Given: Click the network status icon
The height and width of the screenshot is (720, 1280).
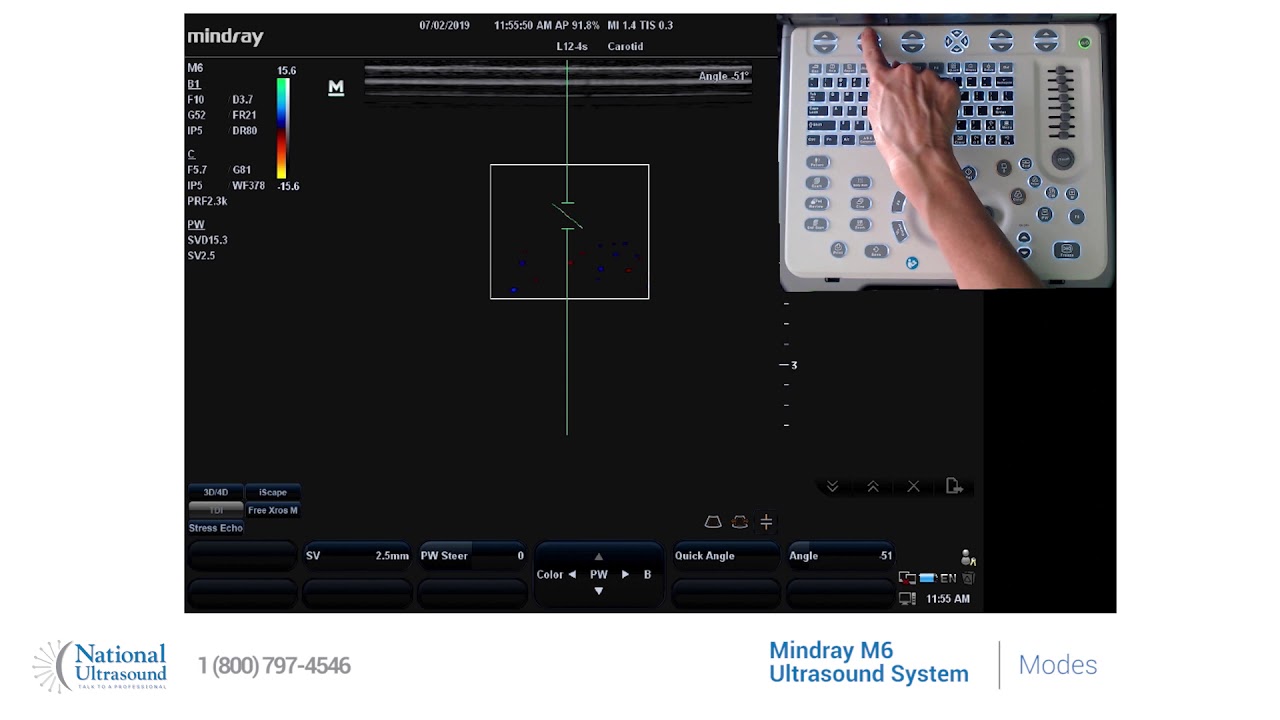Looking at the screenshot, I should tap(907, 578).
